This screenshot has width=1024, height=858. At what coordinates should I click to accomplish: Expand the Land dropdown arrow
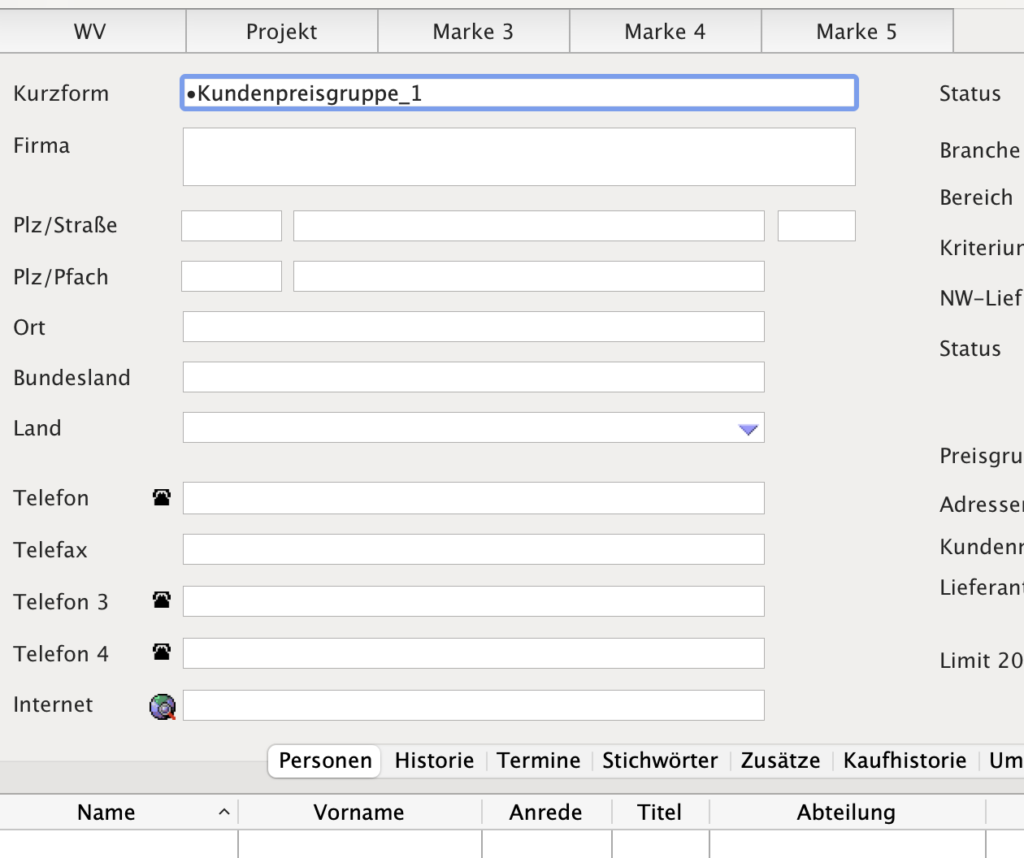click(x=749, y=429)
